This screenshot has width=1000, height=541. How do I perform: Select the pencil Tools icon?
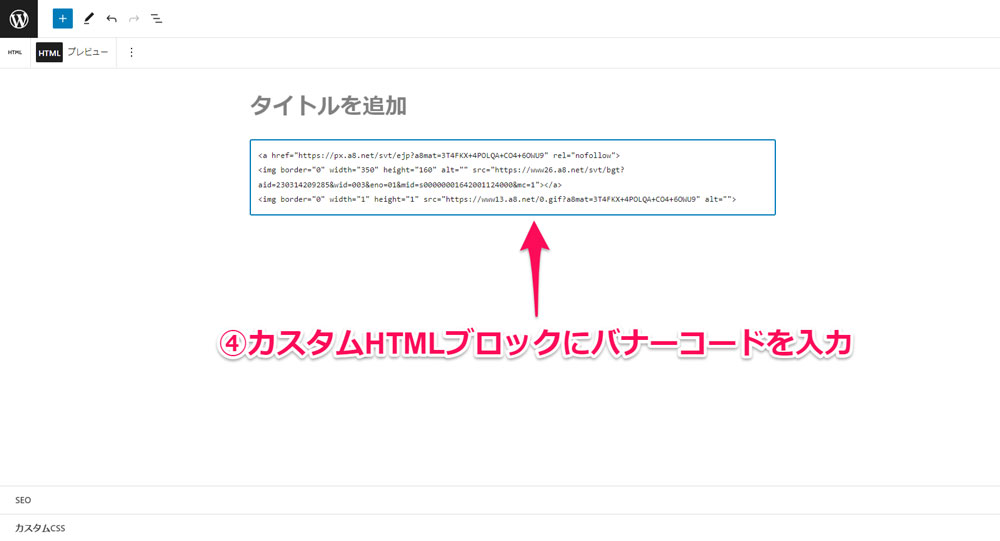[88, 18]
